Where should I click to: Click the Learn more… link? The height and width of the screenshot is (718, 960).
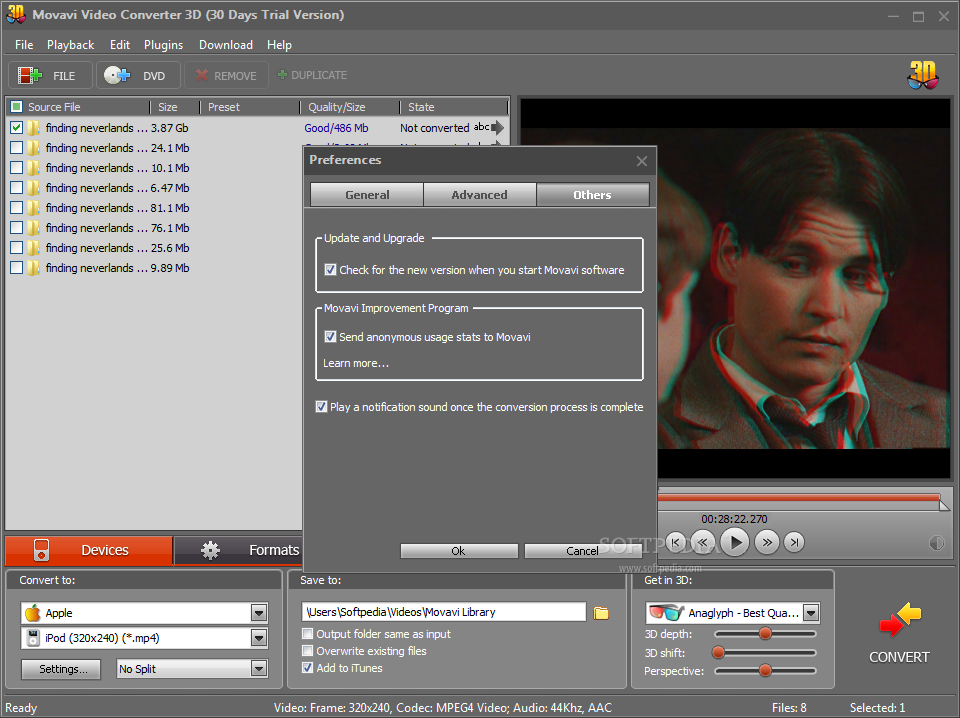(x=356, y=363)
